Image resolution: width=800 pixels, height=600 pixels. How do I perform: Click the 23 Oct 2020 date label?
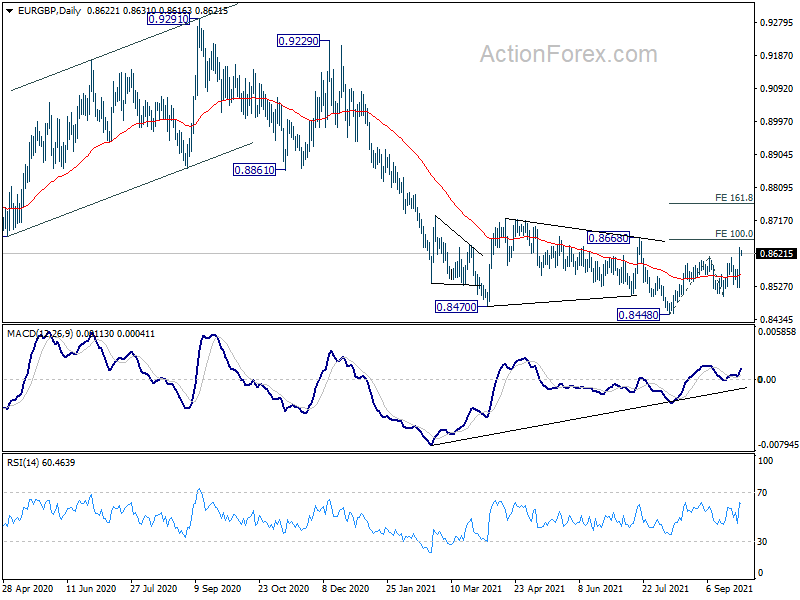click(x=283, y=588)
